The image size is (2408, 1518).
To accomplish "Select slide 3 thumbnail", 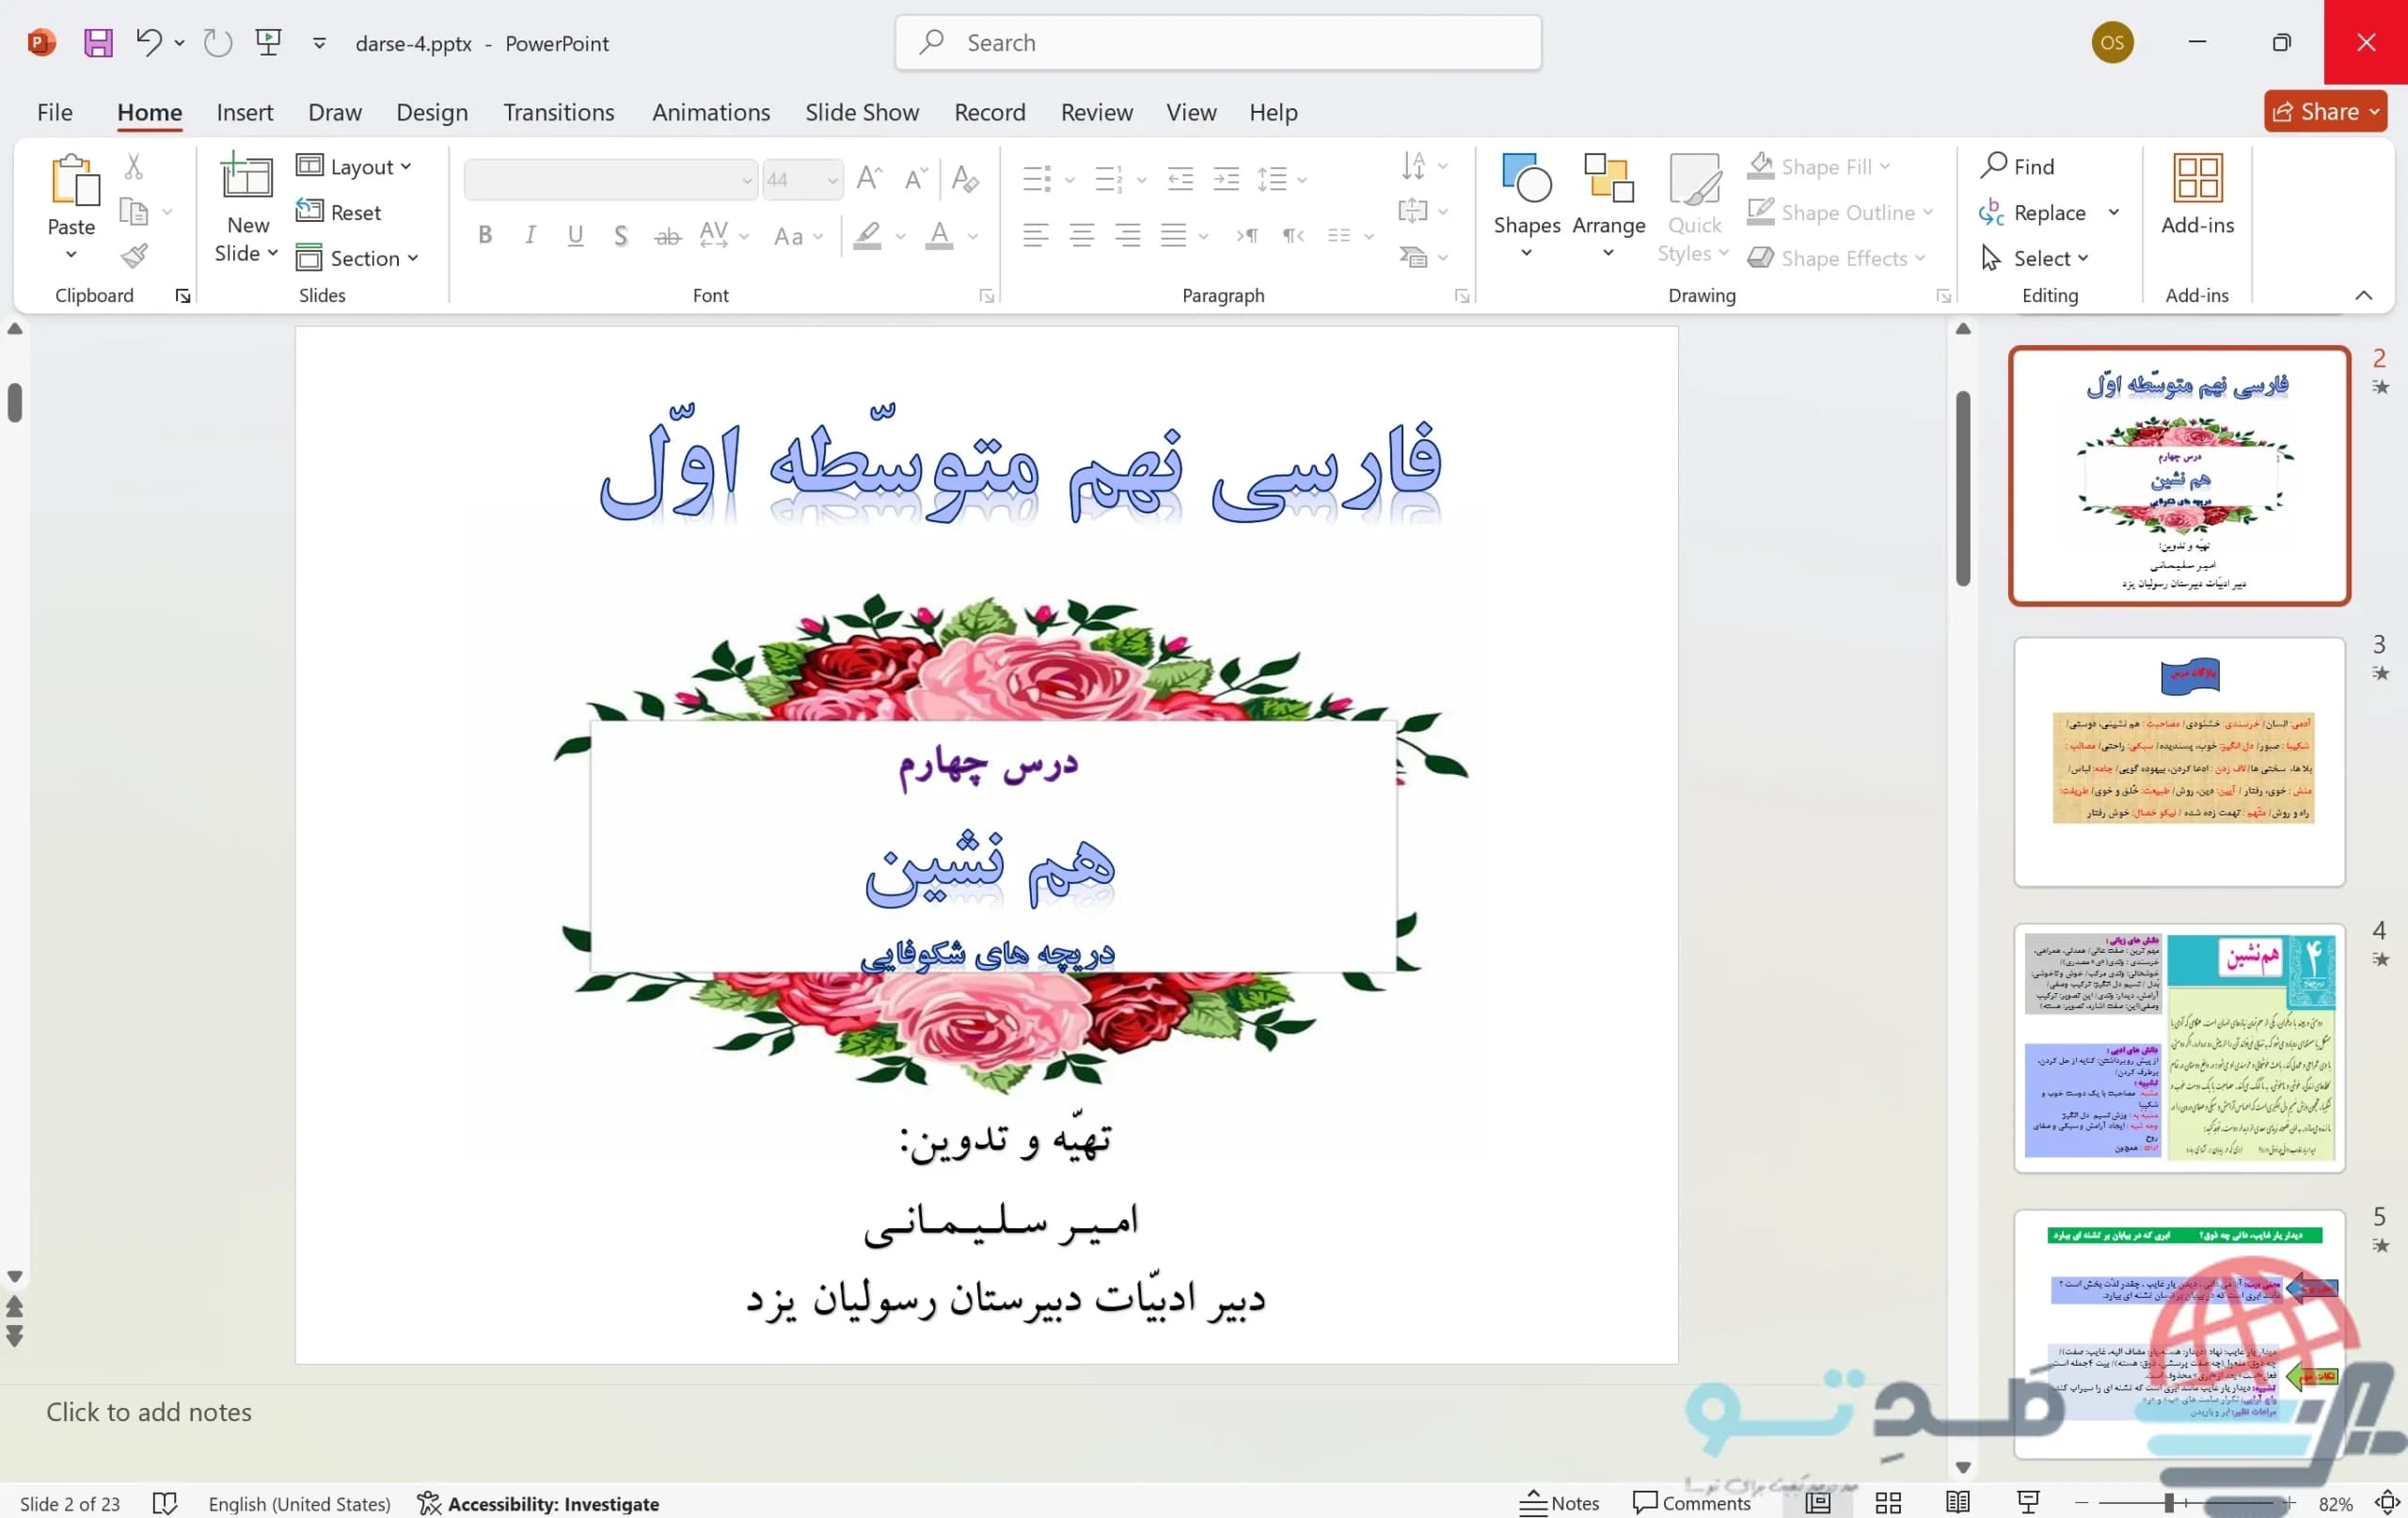I will [2179, 761].
